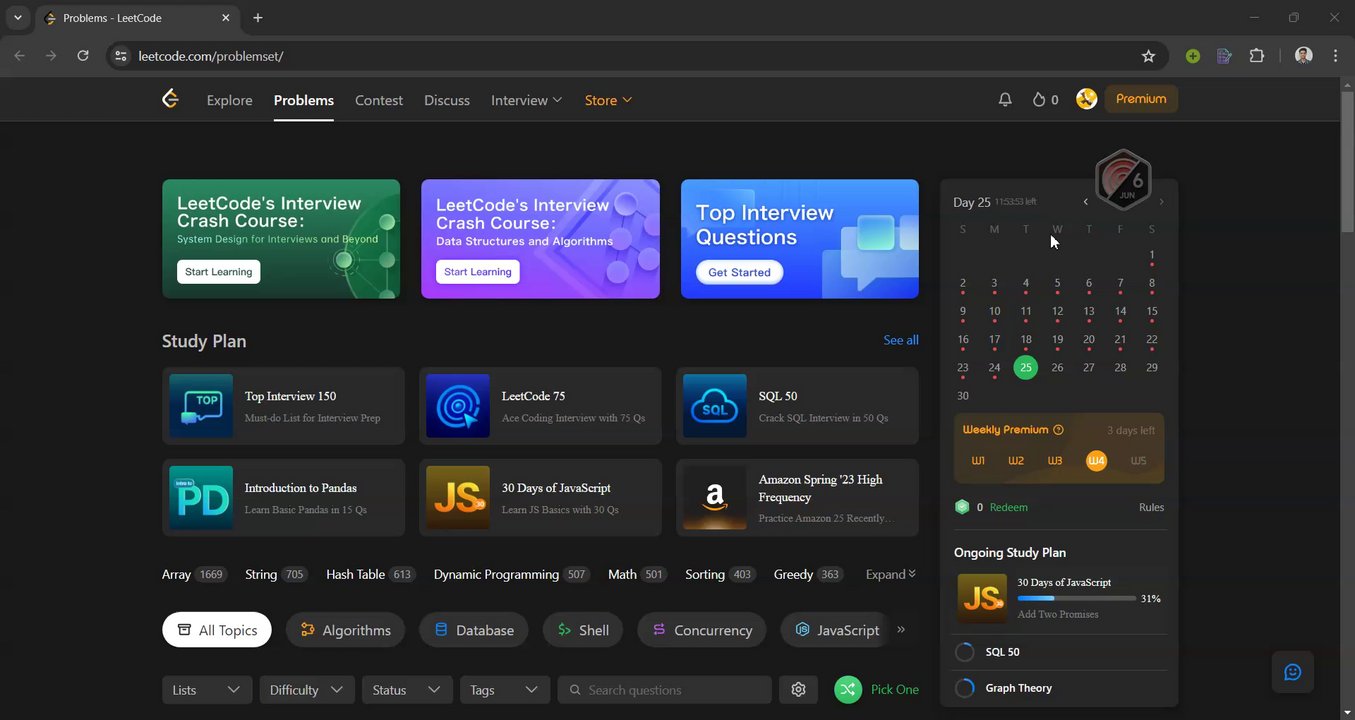Click the Search questions field
Viewport: 1355px width, 720px height.
point(665,689)
